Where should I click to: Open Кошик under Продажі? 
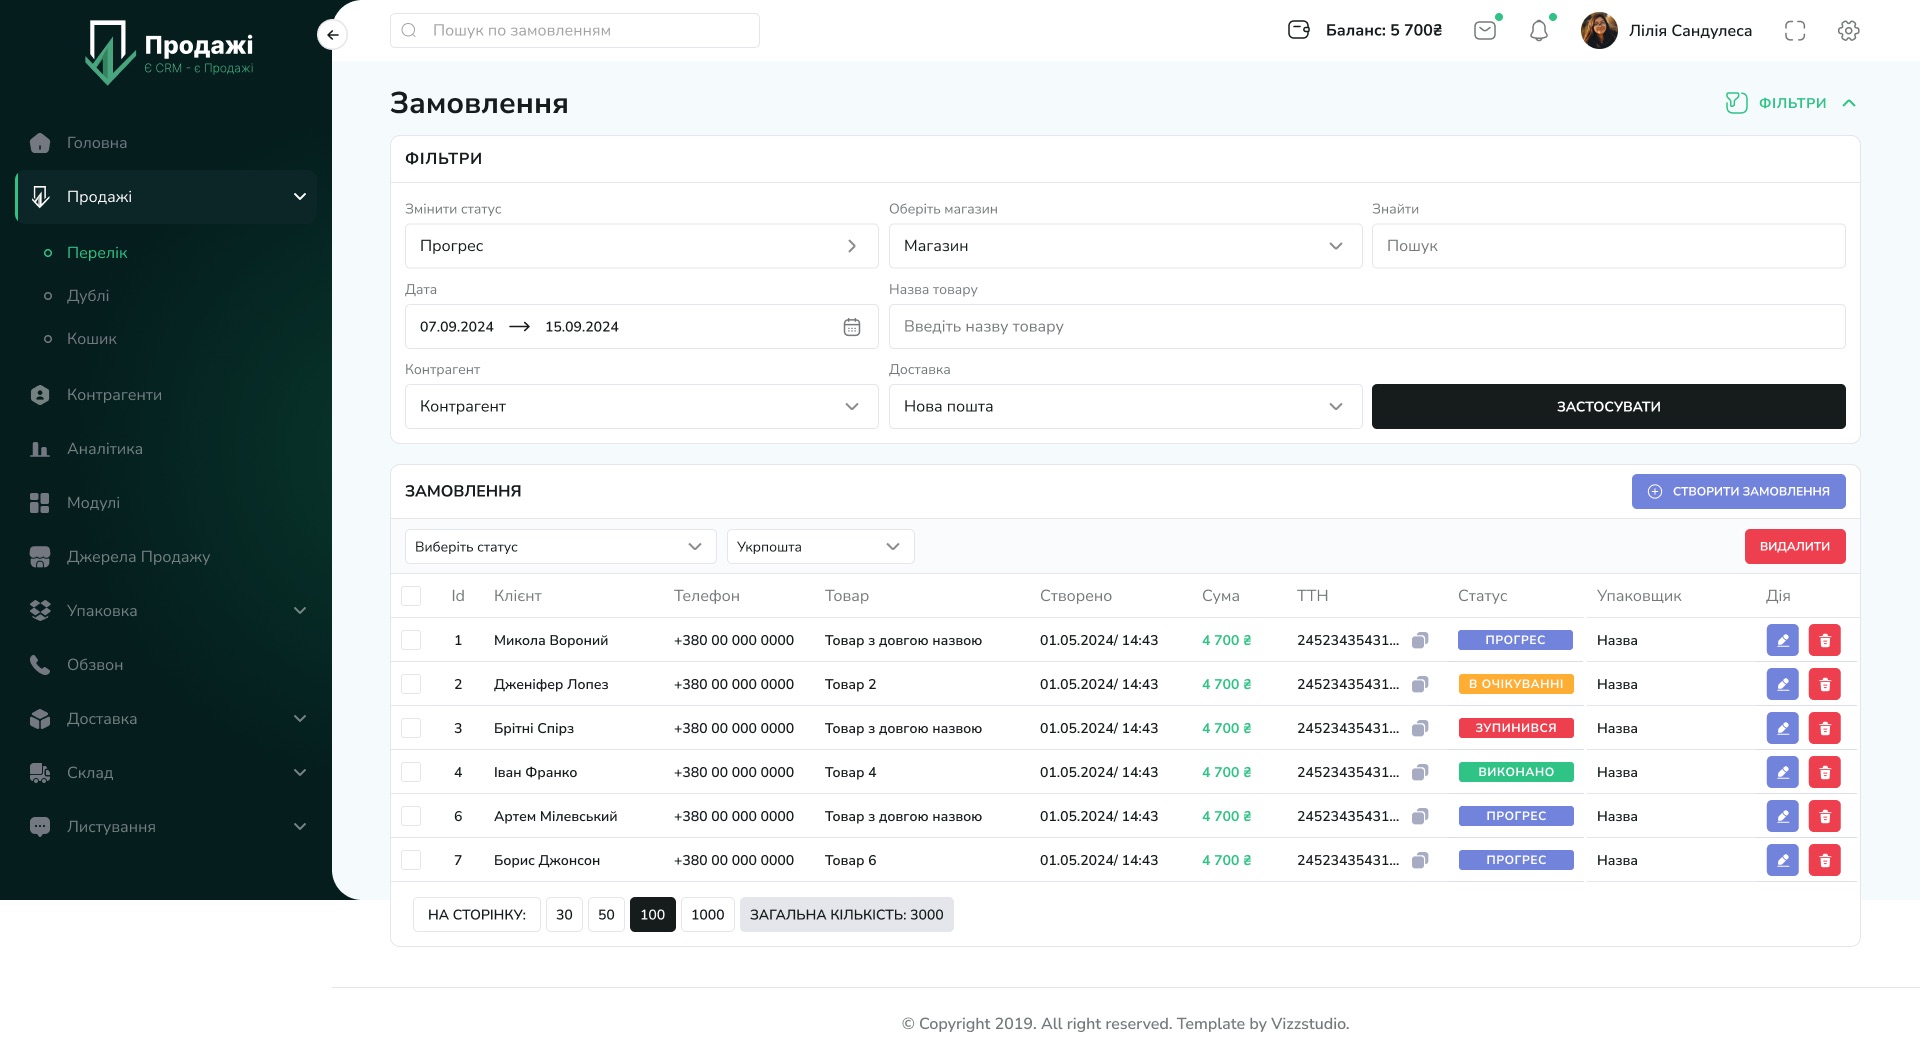[92, 339]
